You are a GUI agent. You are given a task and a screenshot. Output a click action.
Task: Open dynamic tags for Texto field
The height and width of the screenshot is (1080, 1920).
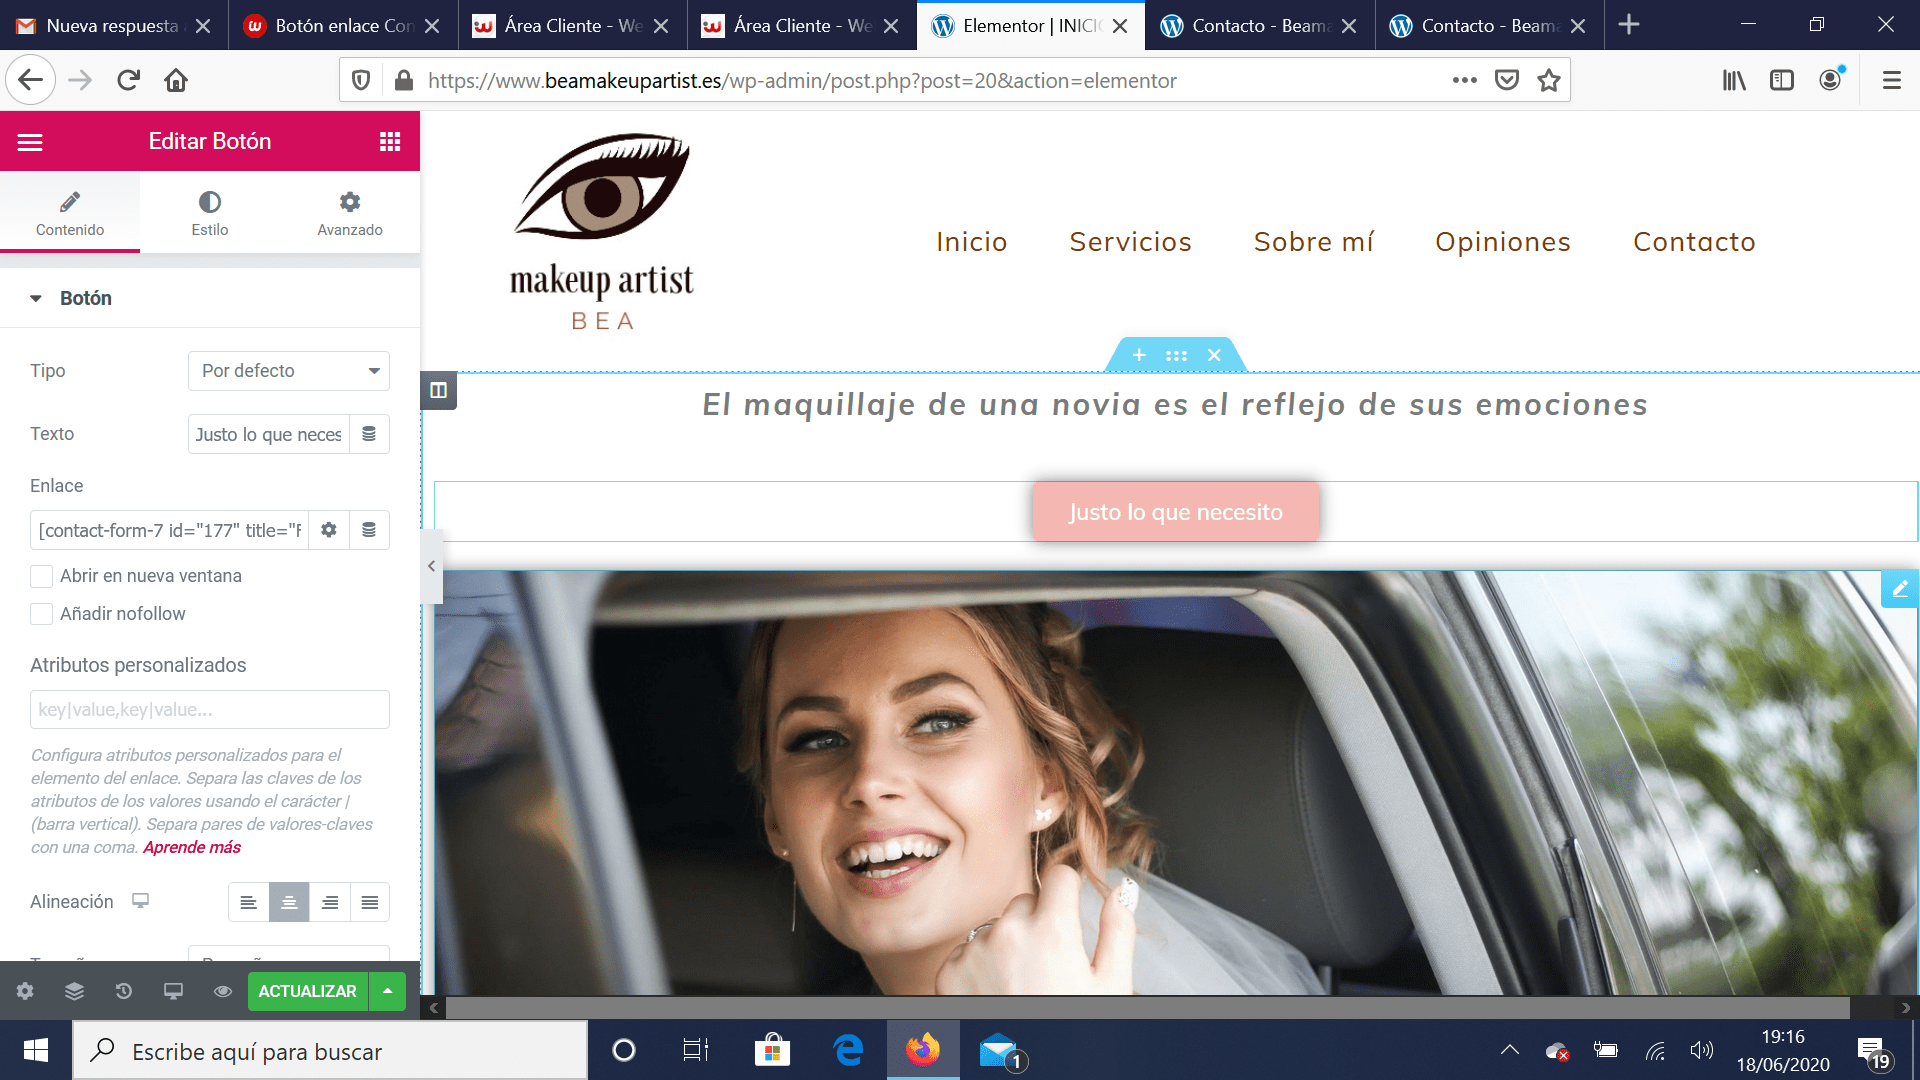pos(369,434)
